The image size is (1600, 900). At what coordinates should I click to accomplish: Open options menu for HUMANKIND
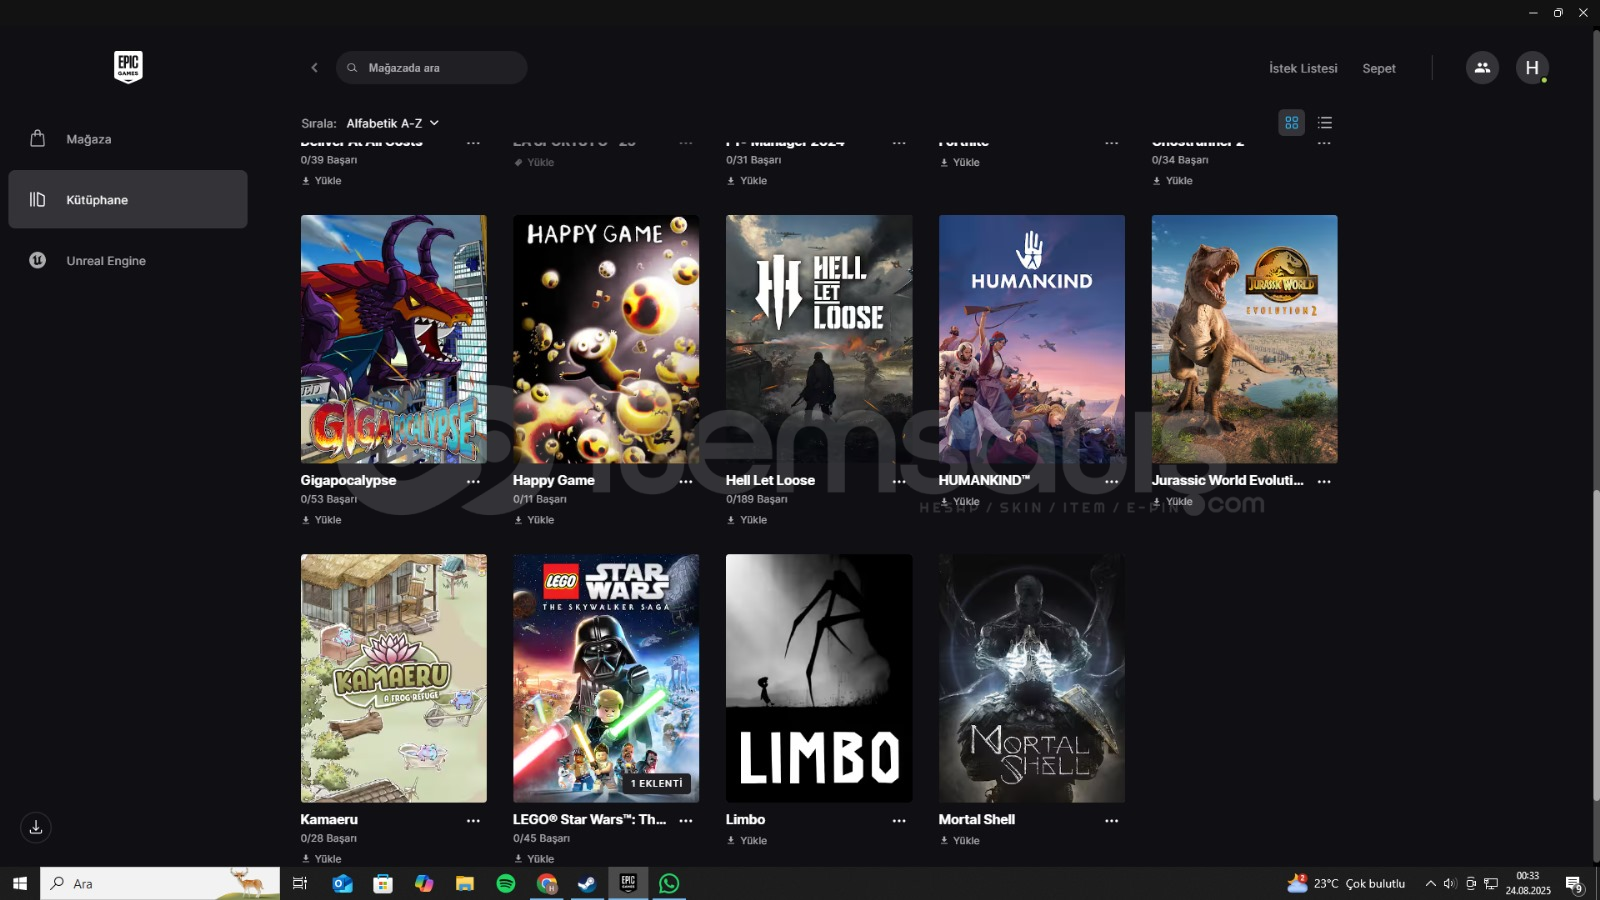click(1111, 481)
